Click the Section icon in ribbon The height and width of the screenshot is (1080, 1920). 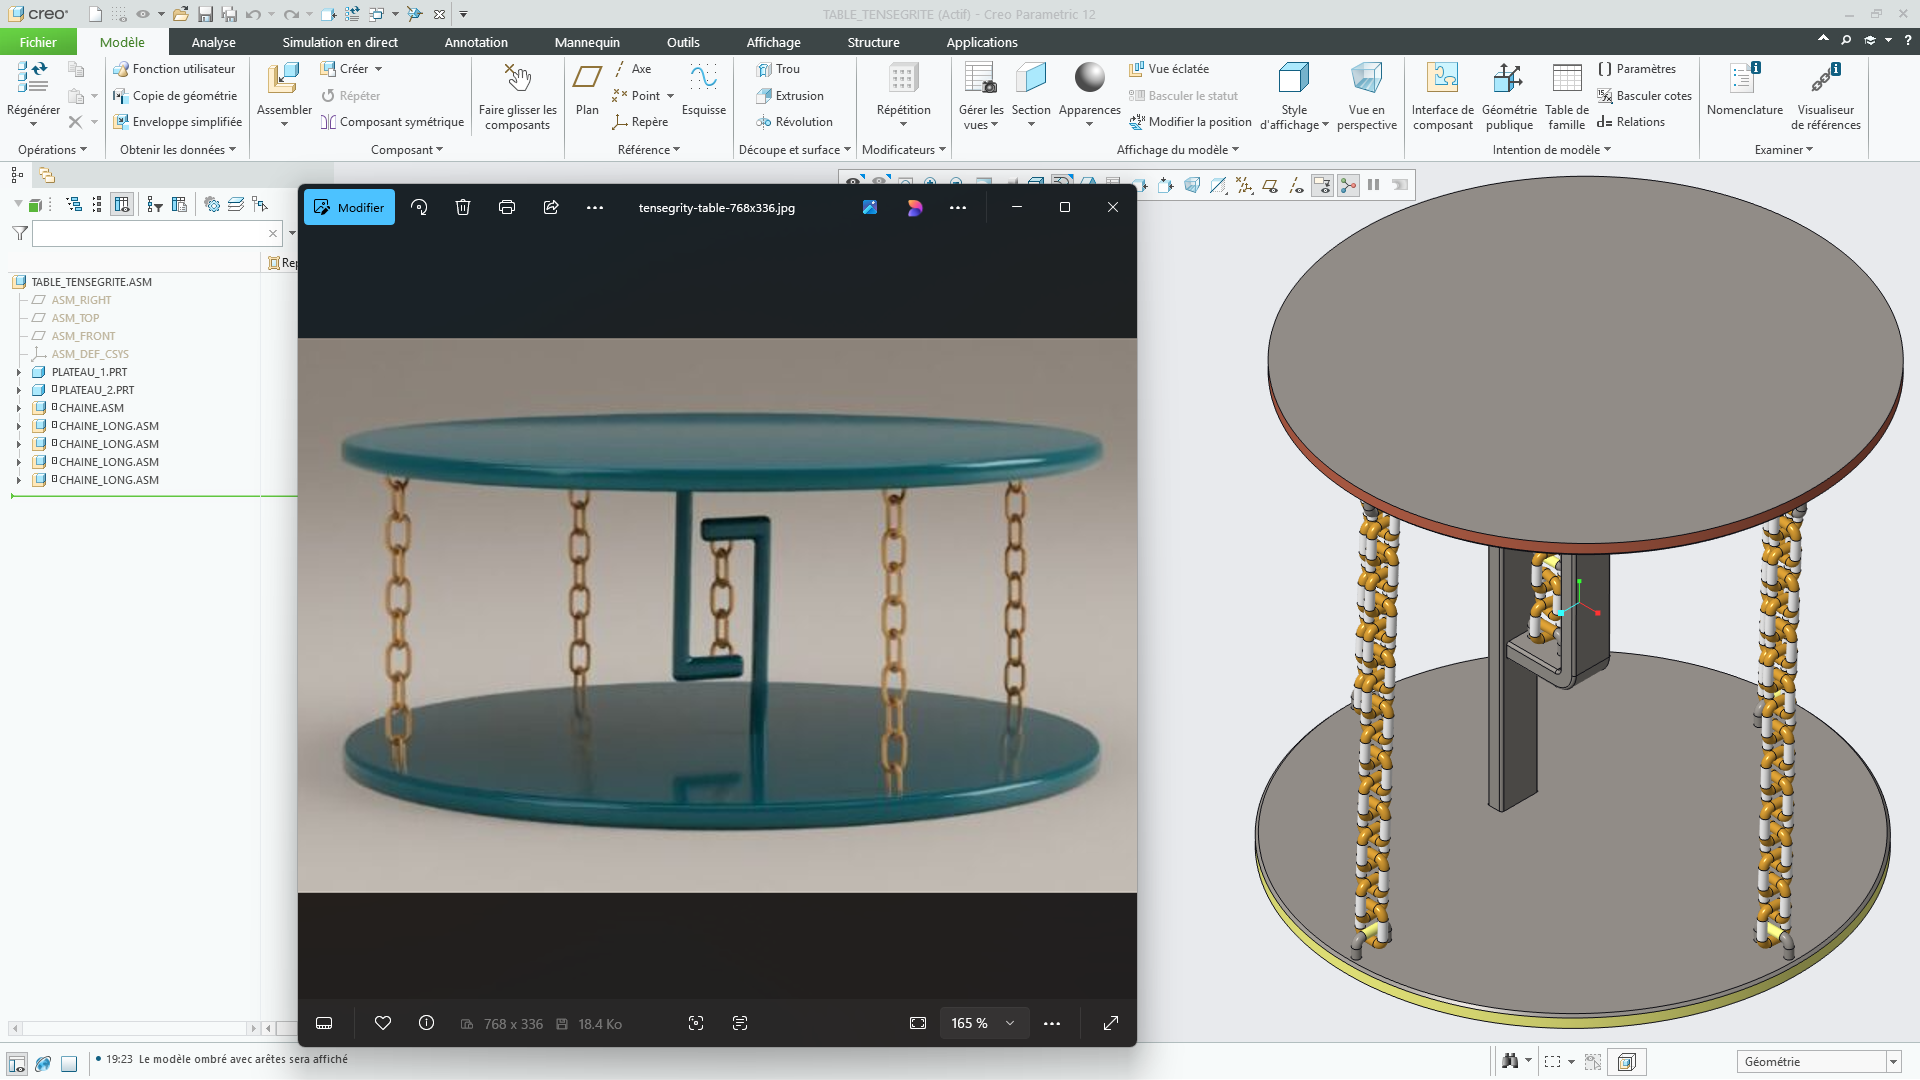coord(1031,78)
